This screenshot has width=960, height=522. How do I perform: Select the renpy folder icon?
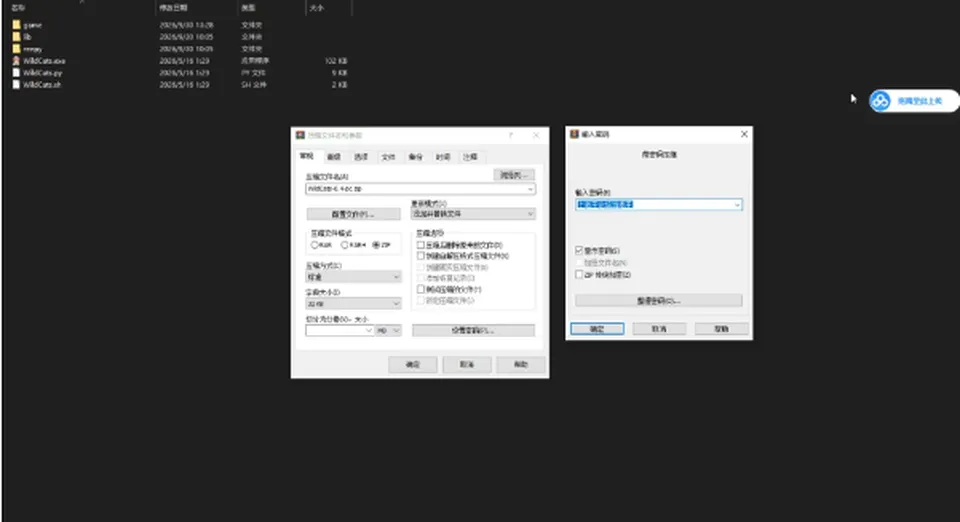coord(17,48)
